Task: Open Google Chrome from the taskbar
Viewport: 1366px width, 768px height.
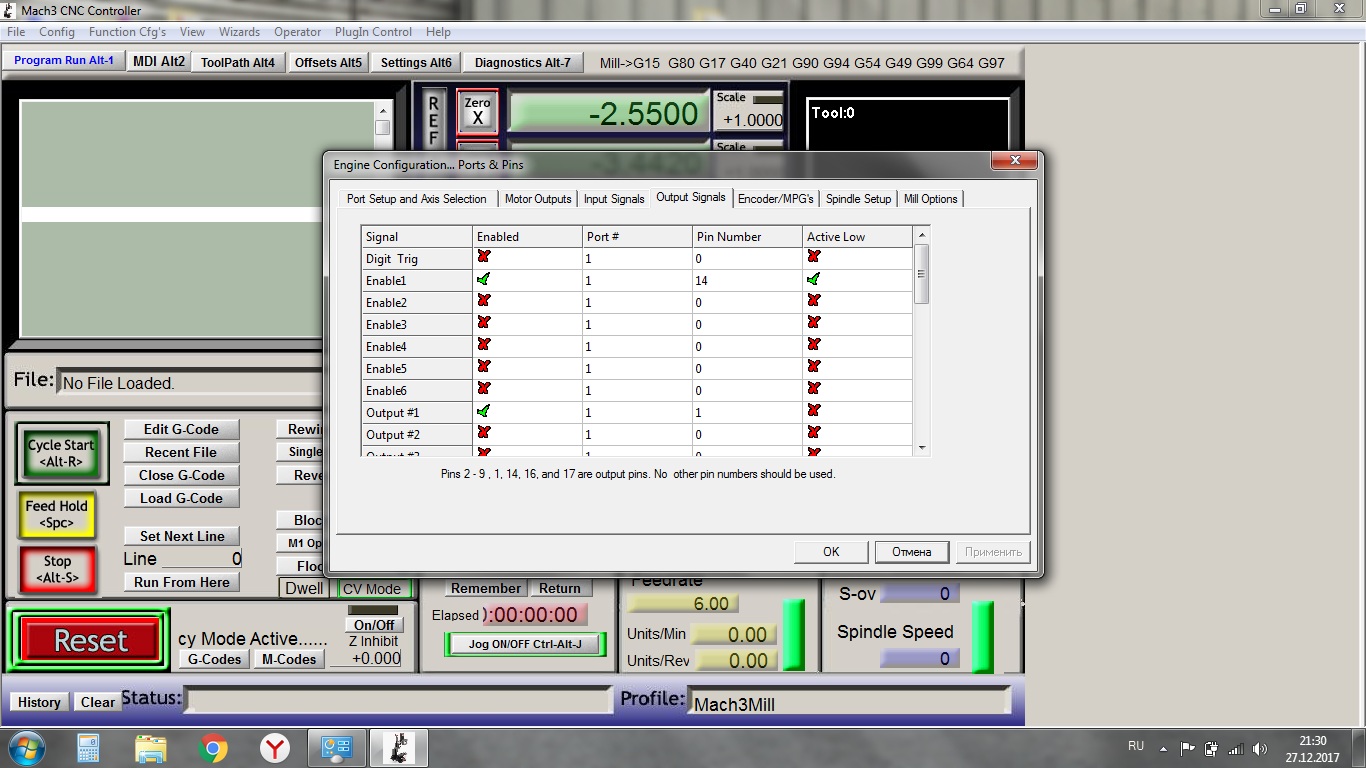Action: pyautogui.click(x=213, y=748)
